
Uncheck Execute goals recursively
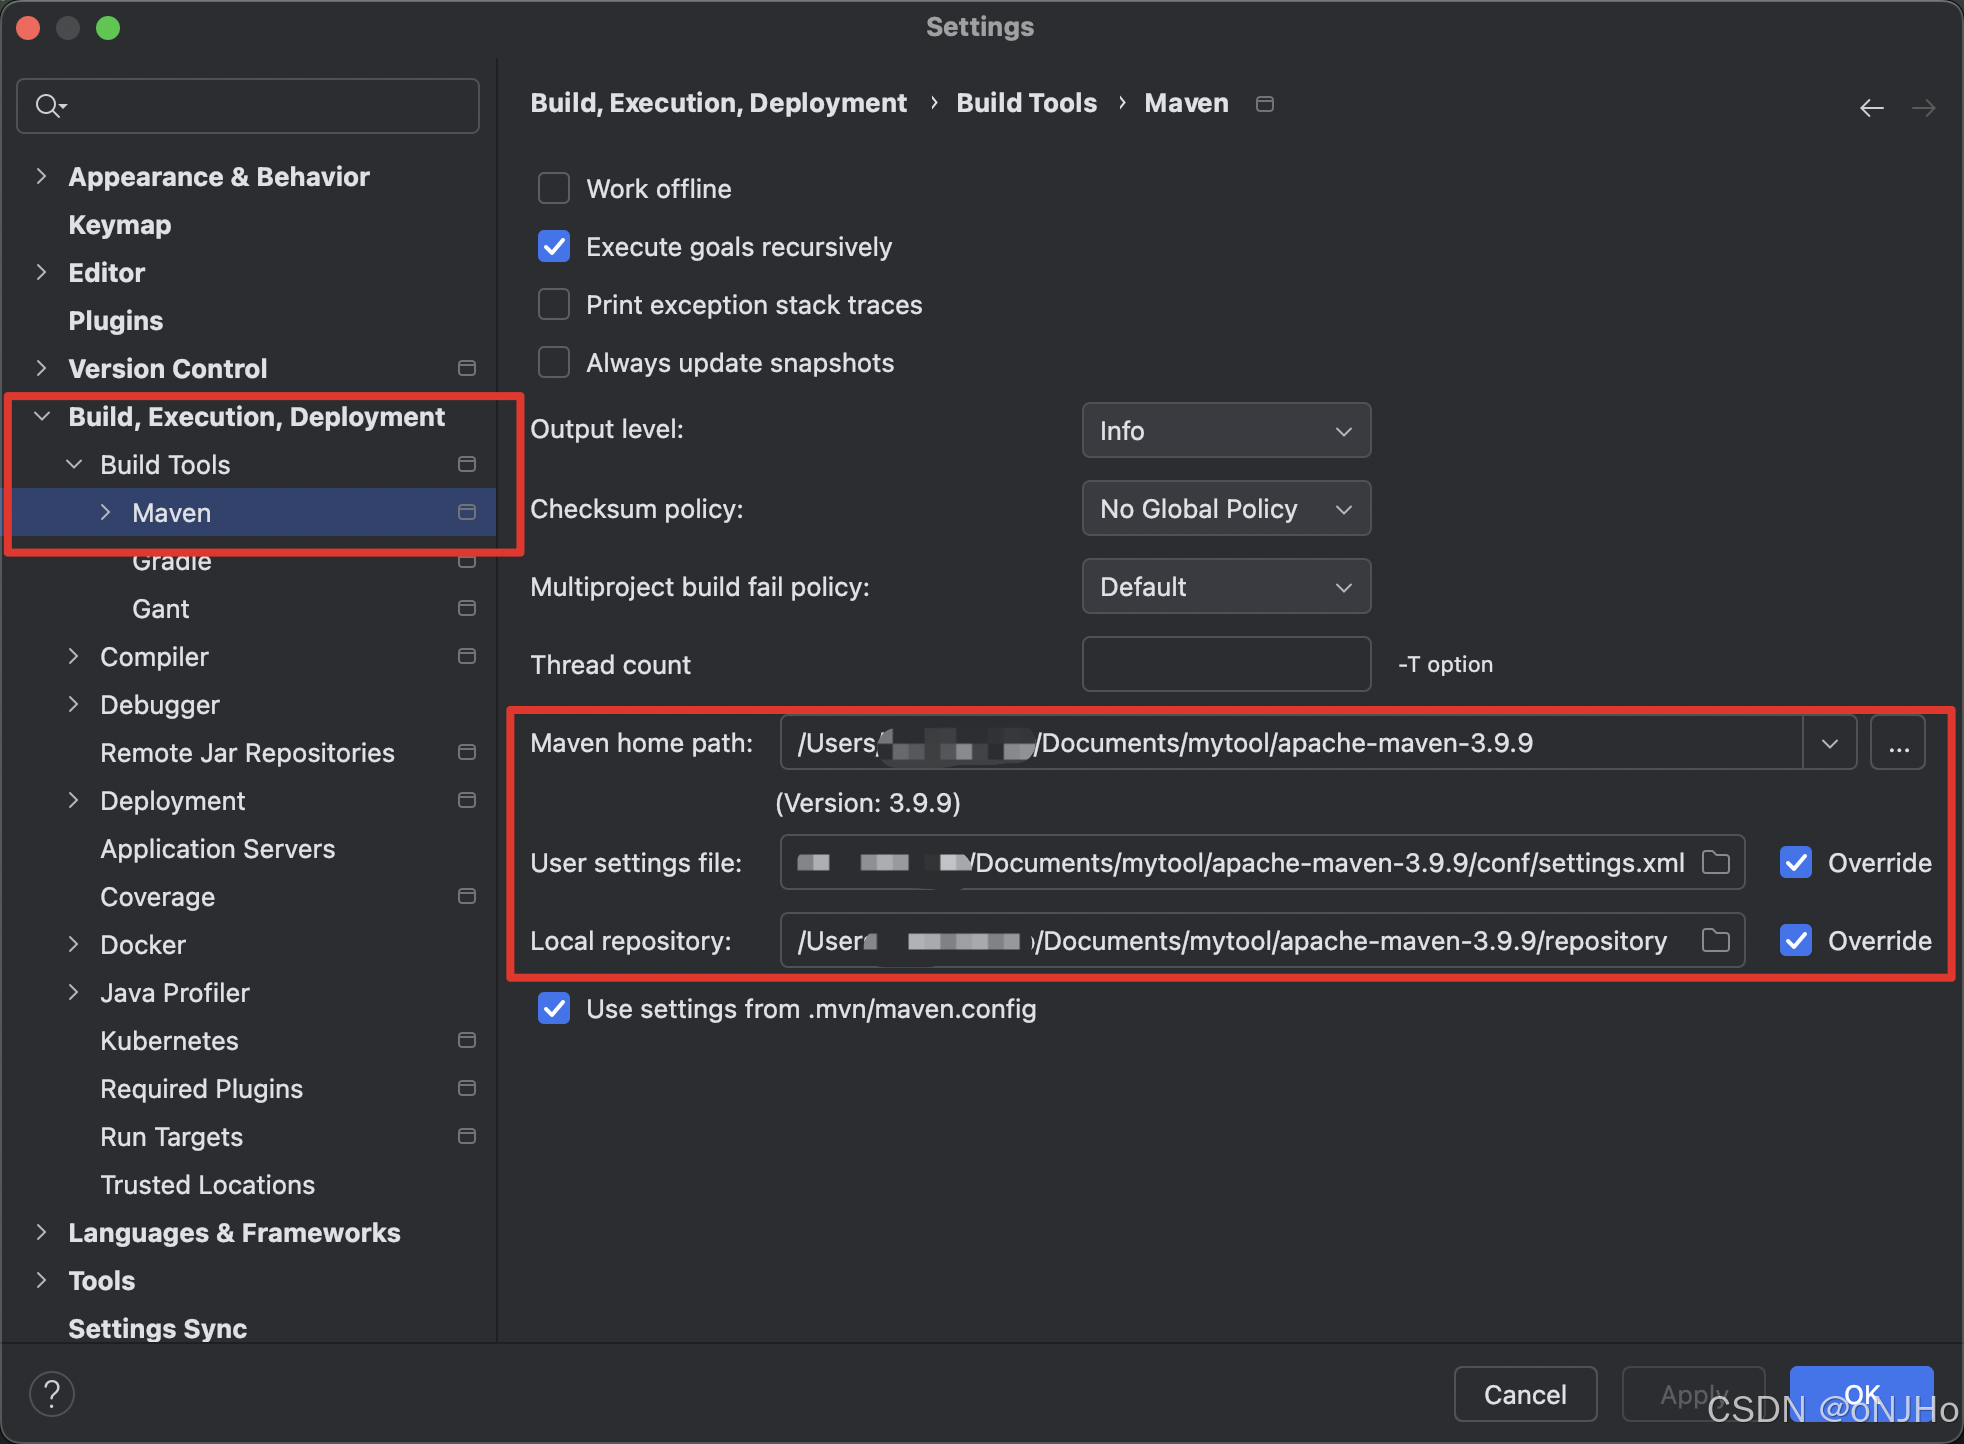click(554, 247)
